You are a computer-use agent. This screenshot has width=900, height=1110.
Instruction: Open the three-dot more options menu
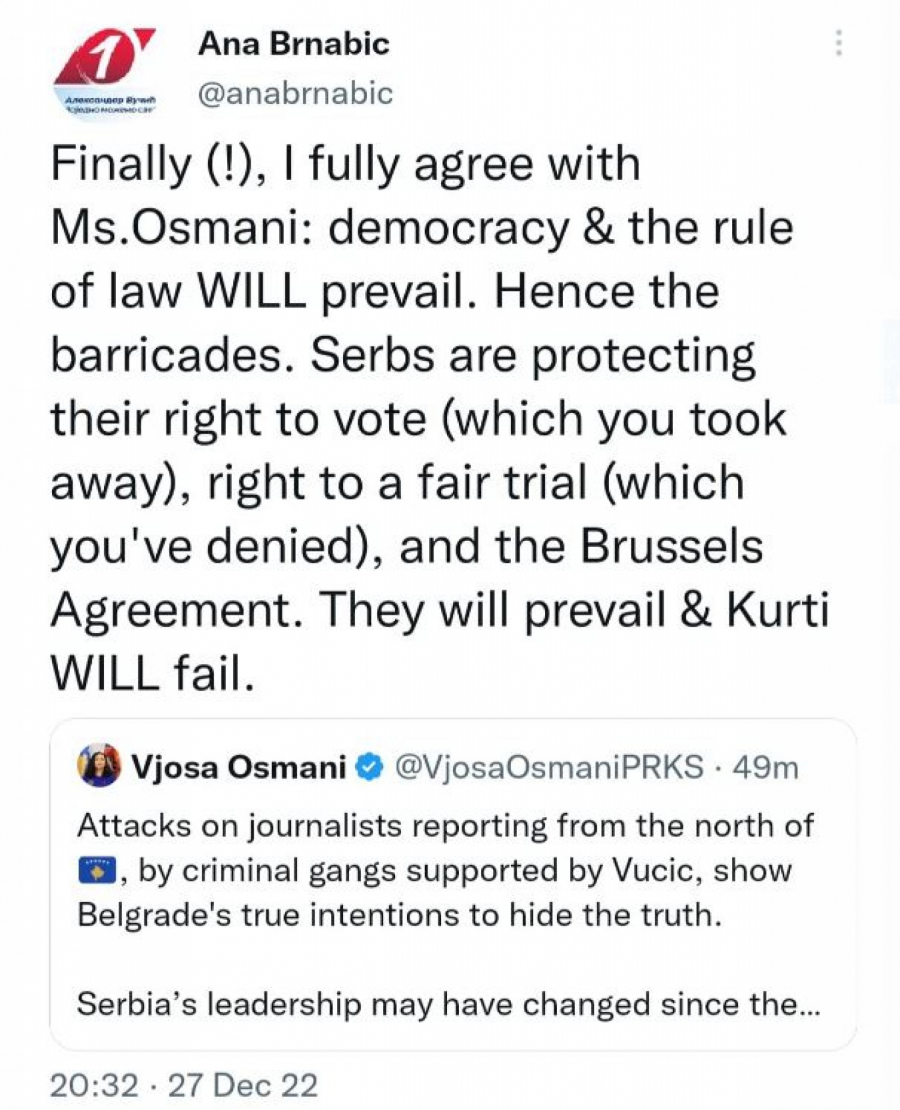(x=839, y=43)
